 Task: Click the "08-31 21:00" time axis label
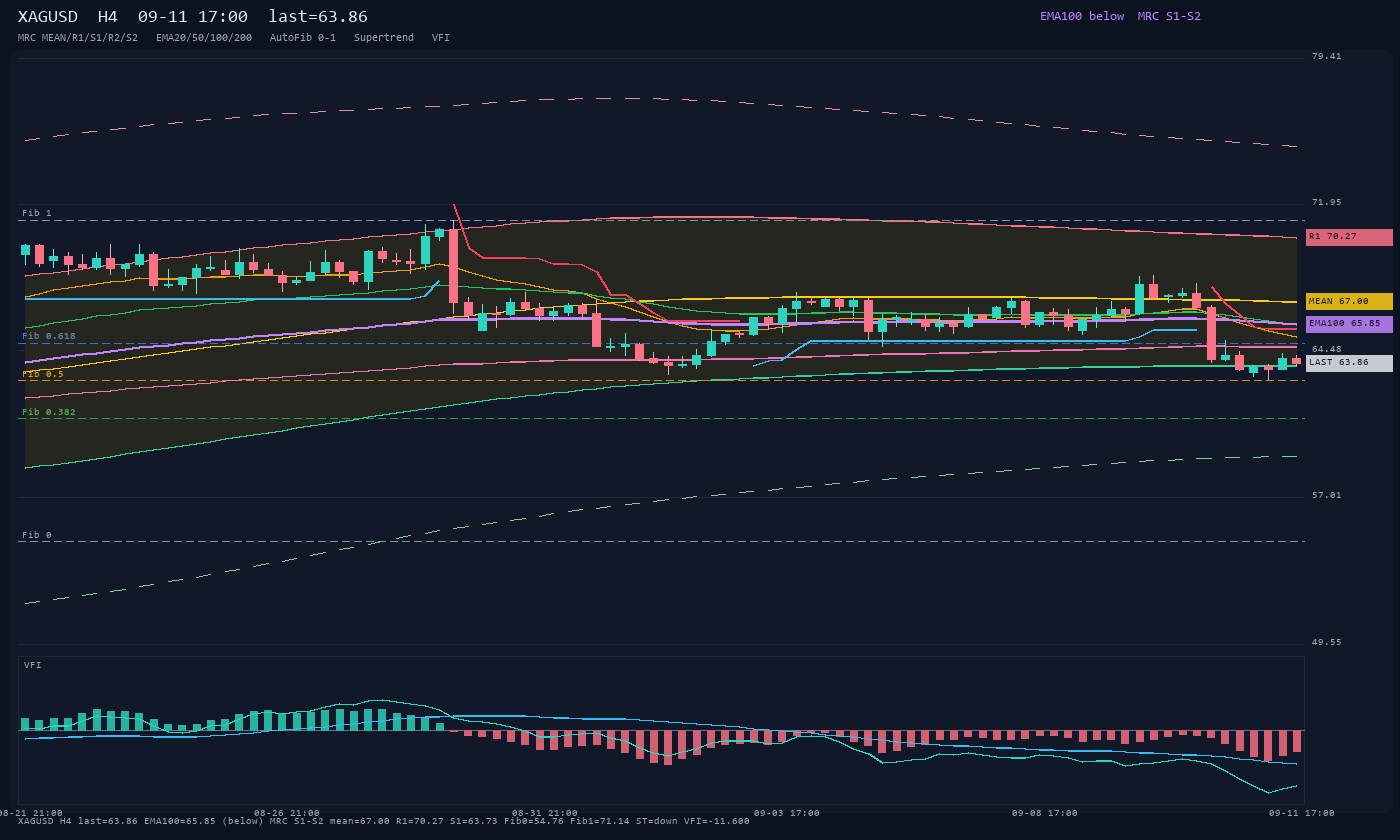point(545,813)
